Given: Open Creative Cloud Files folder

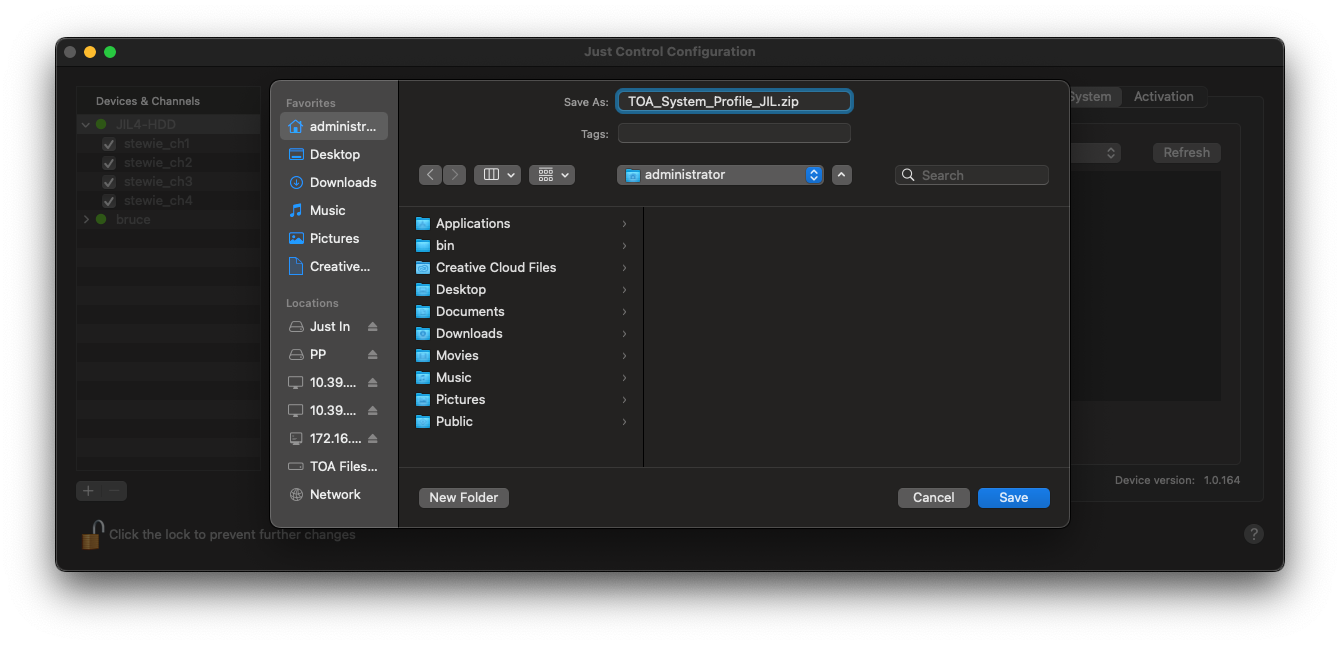Looking at the screenshot, I should (x=521, y=267).
